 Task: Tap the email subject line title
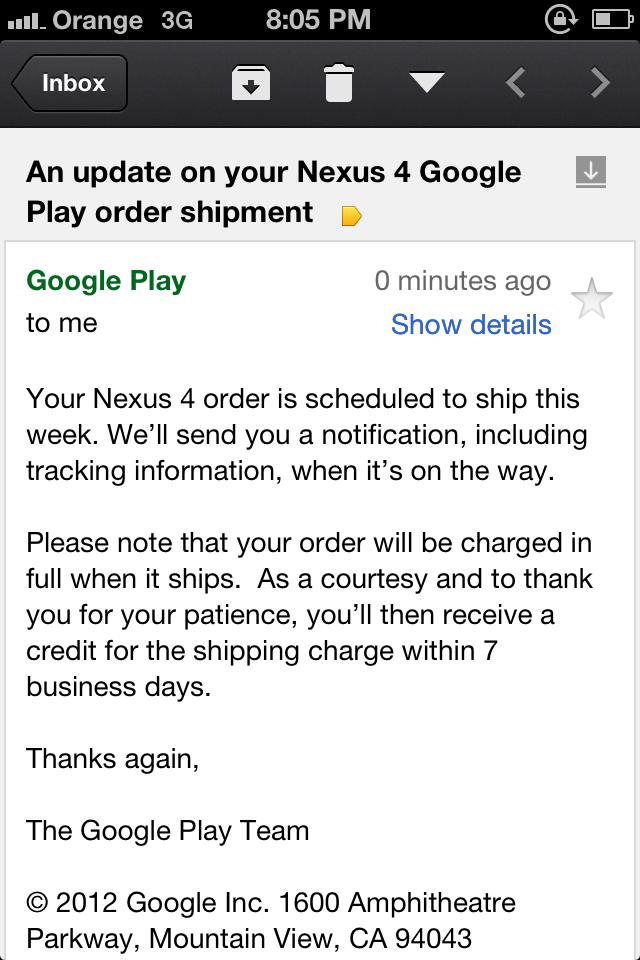pyautogui.click(x=273, y=192)
